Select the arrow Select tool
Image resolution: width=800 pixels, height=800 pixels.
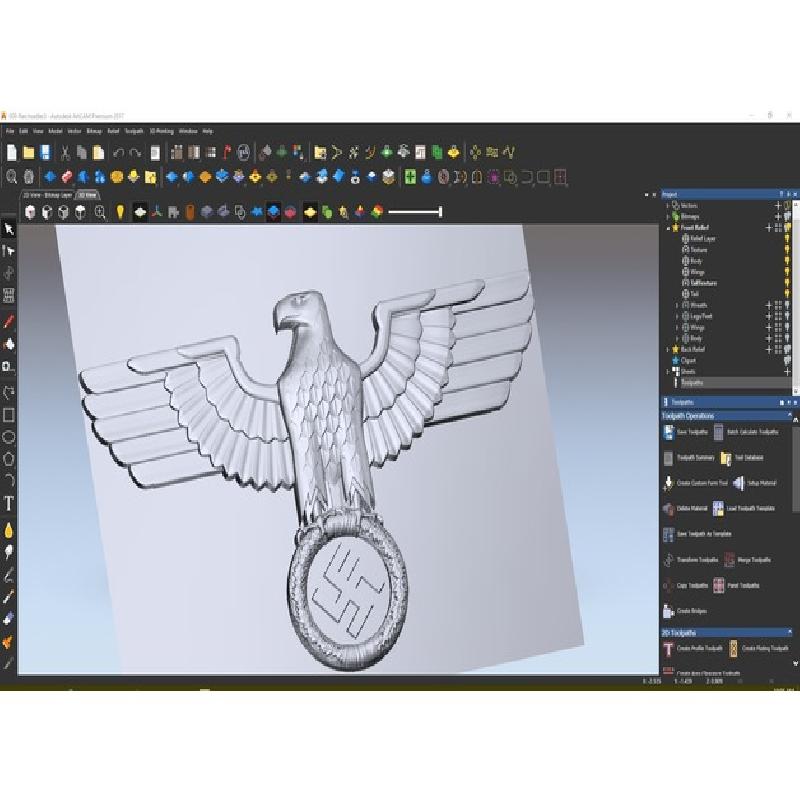9,229
